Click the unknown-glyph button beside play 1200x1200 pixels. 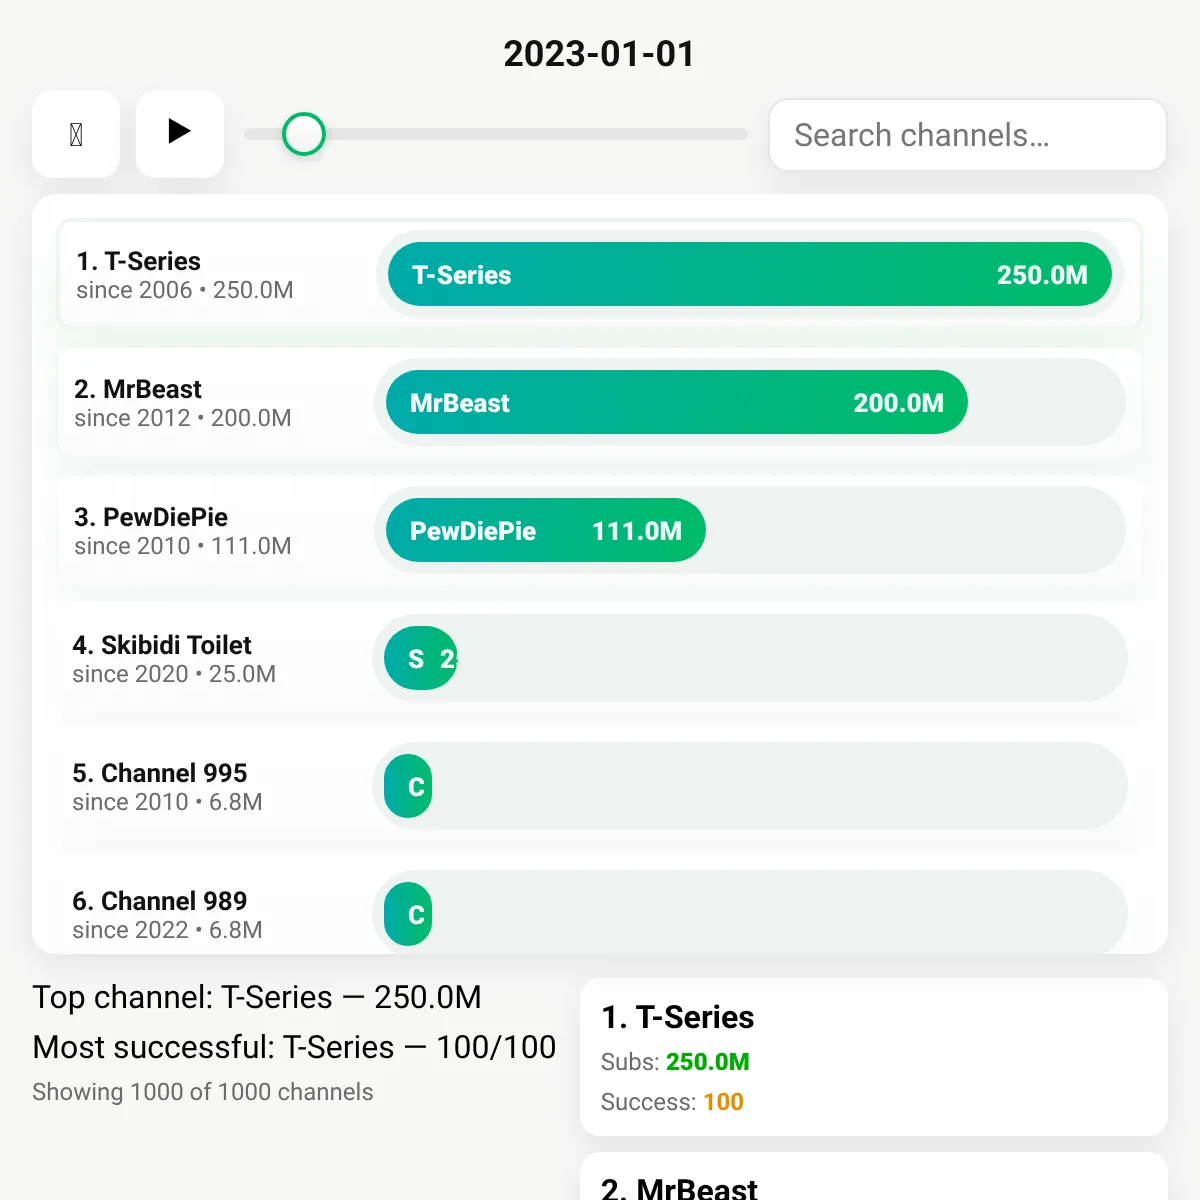click(x=76, y=134)
